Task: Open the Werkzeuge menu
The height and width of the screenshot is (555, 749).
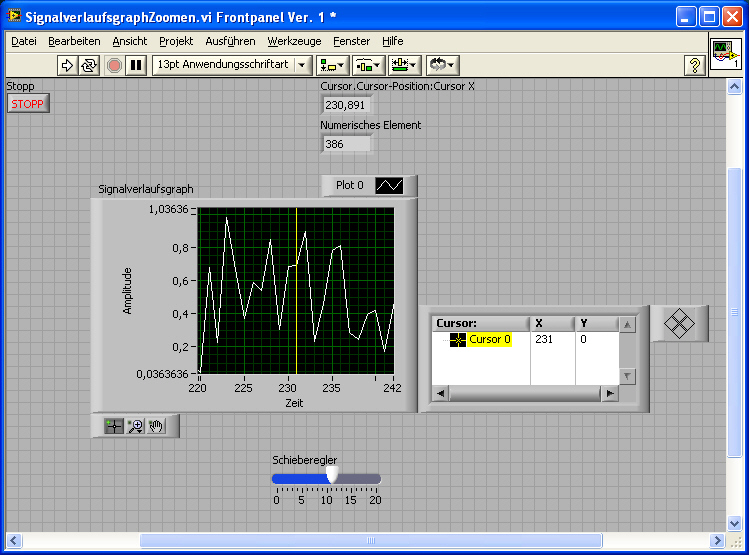Action: coord(294,41)
